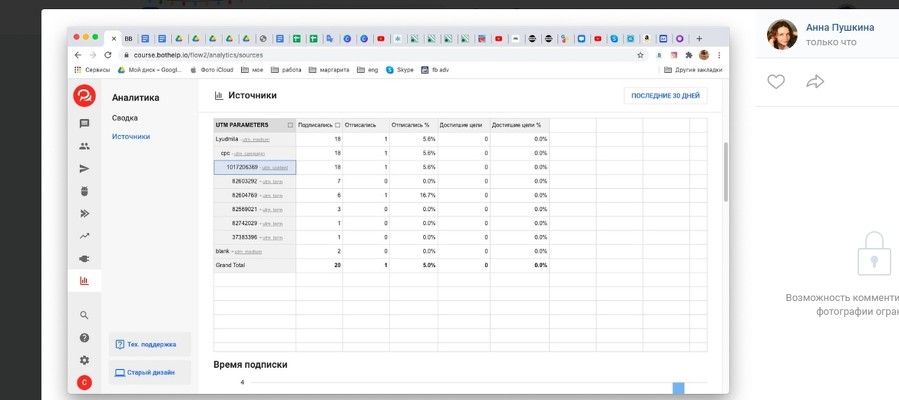Open the question-mark help icon in sidebar

coord(84,338)
